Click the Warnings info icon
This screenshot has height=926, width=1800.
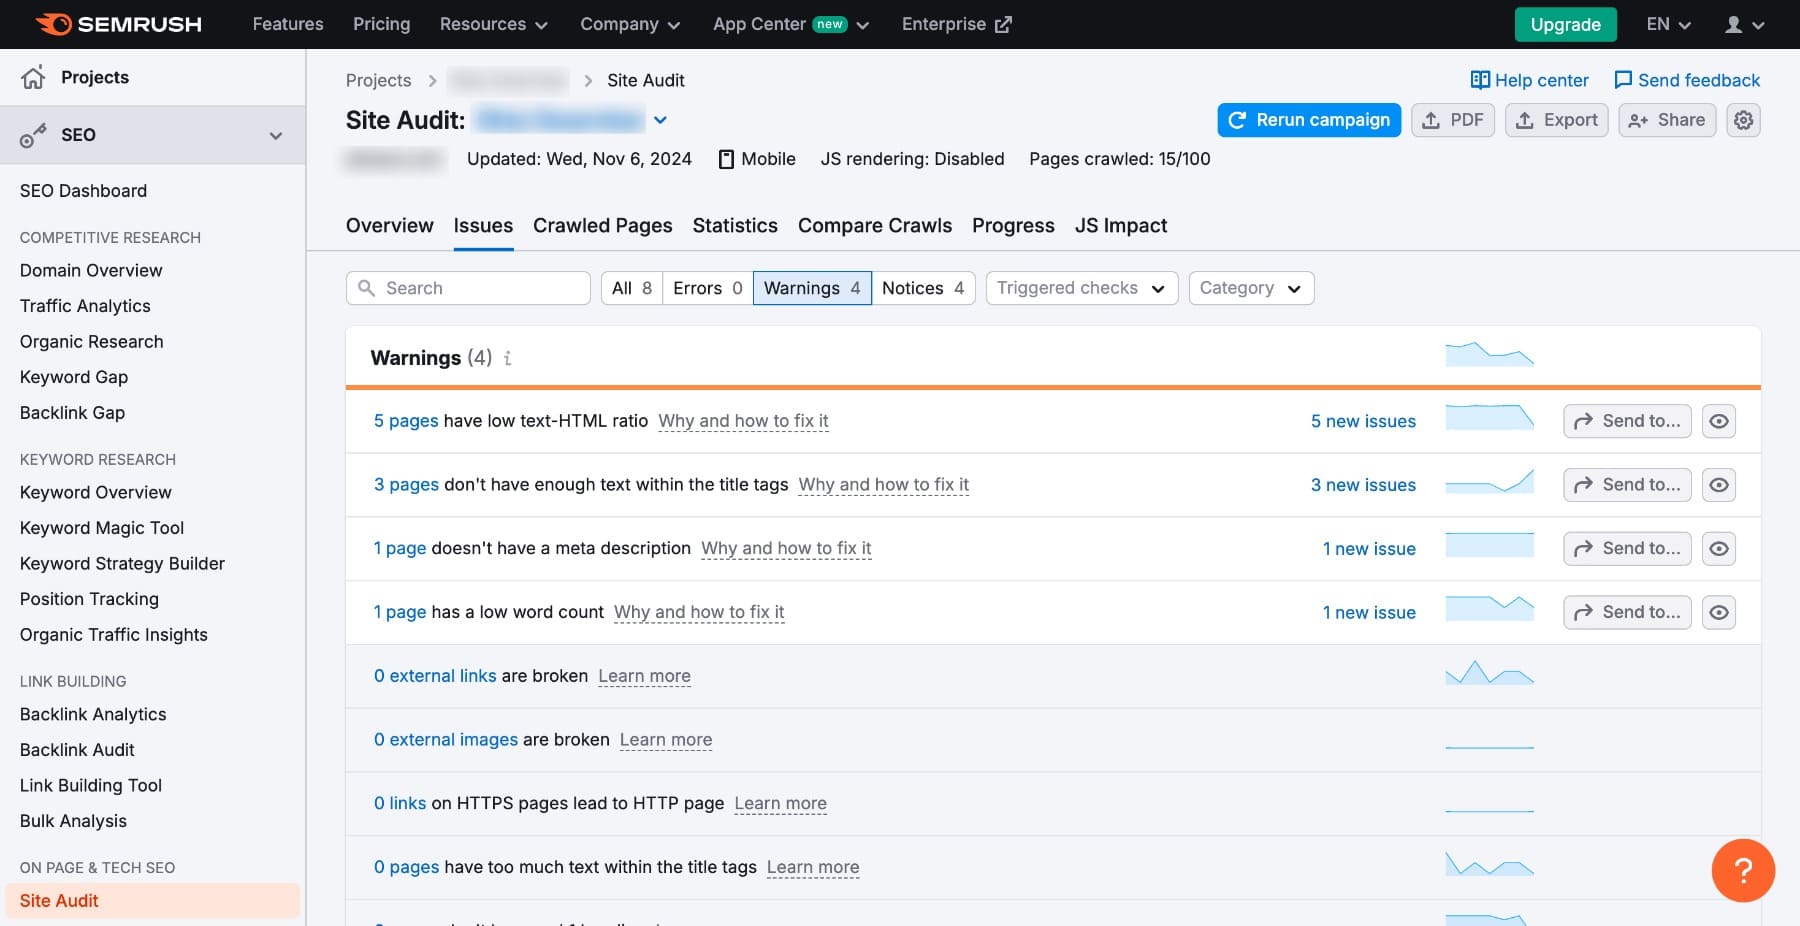click(x=508, y=358)
